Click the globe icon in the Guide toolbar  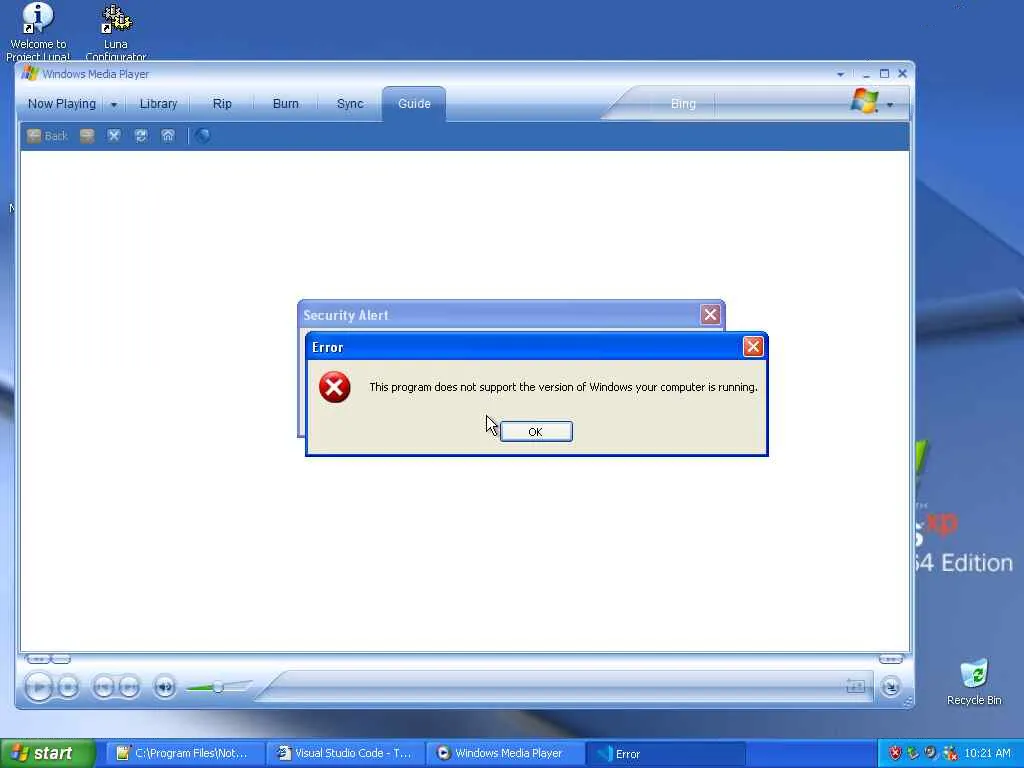(x=203, y=136)
